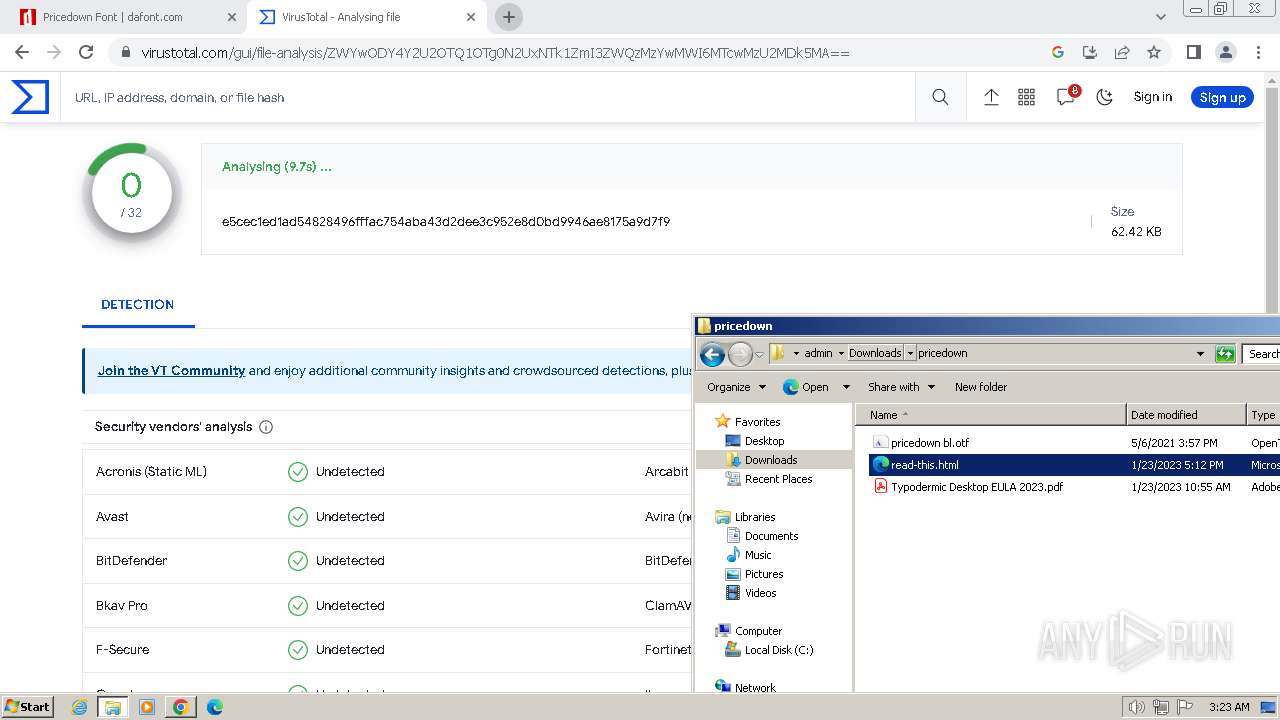
Task: Click the browser back arrow
Action: [x=22, y=52]
